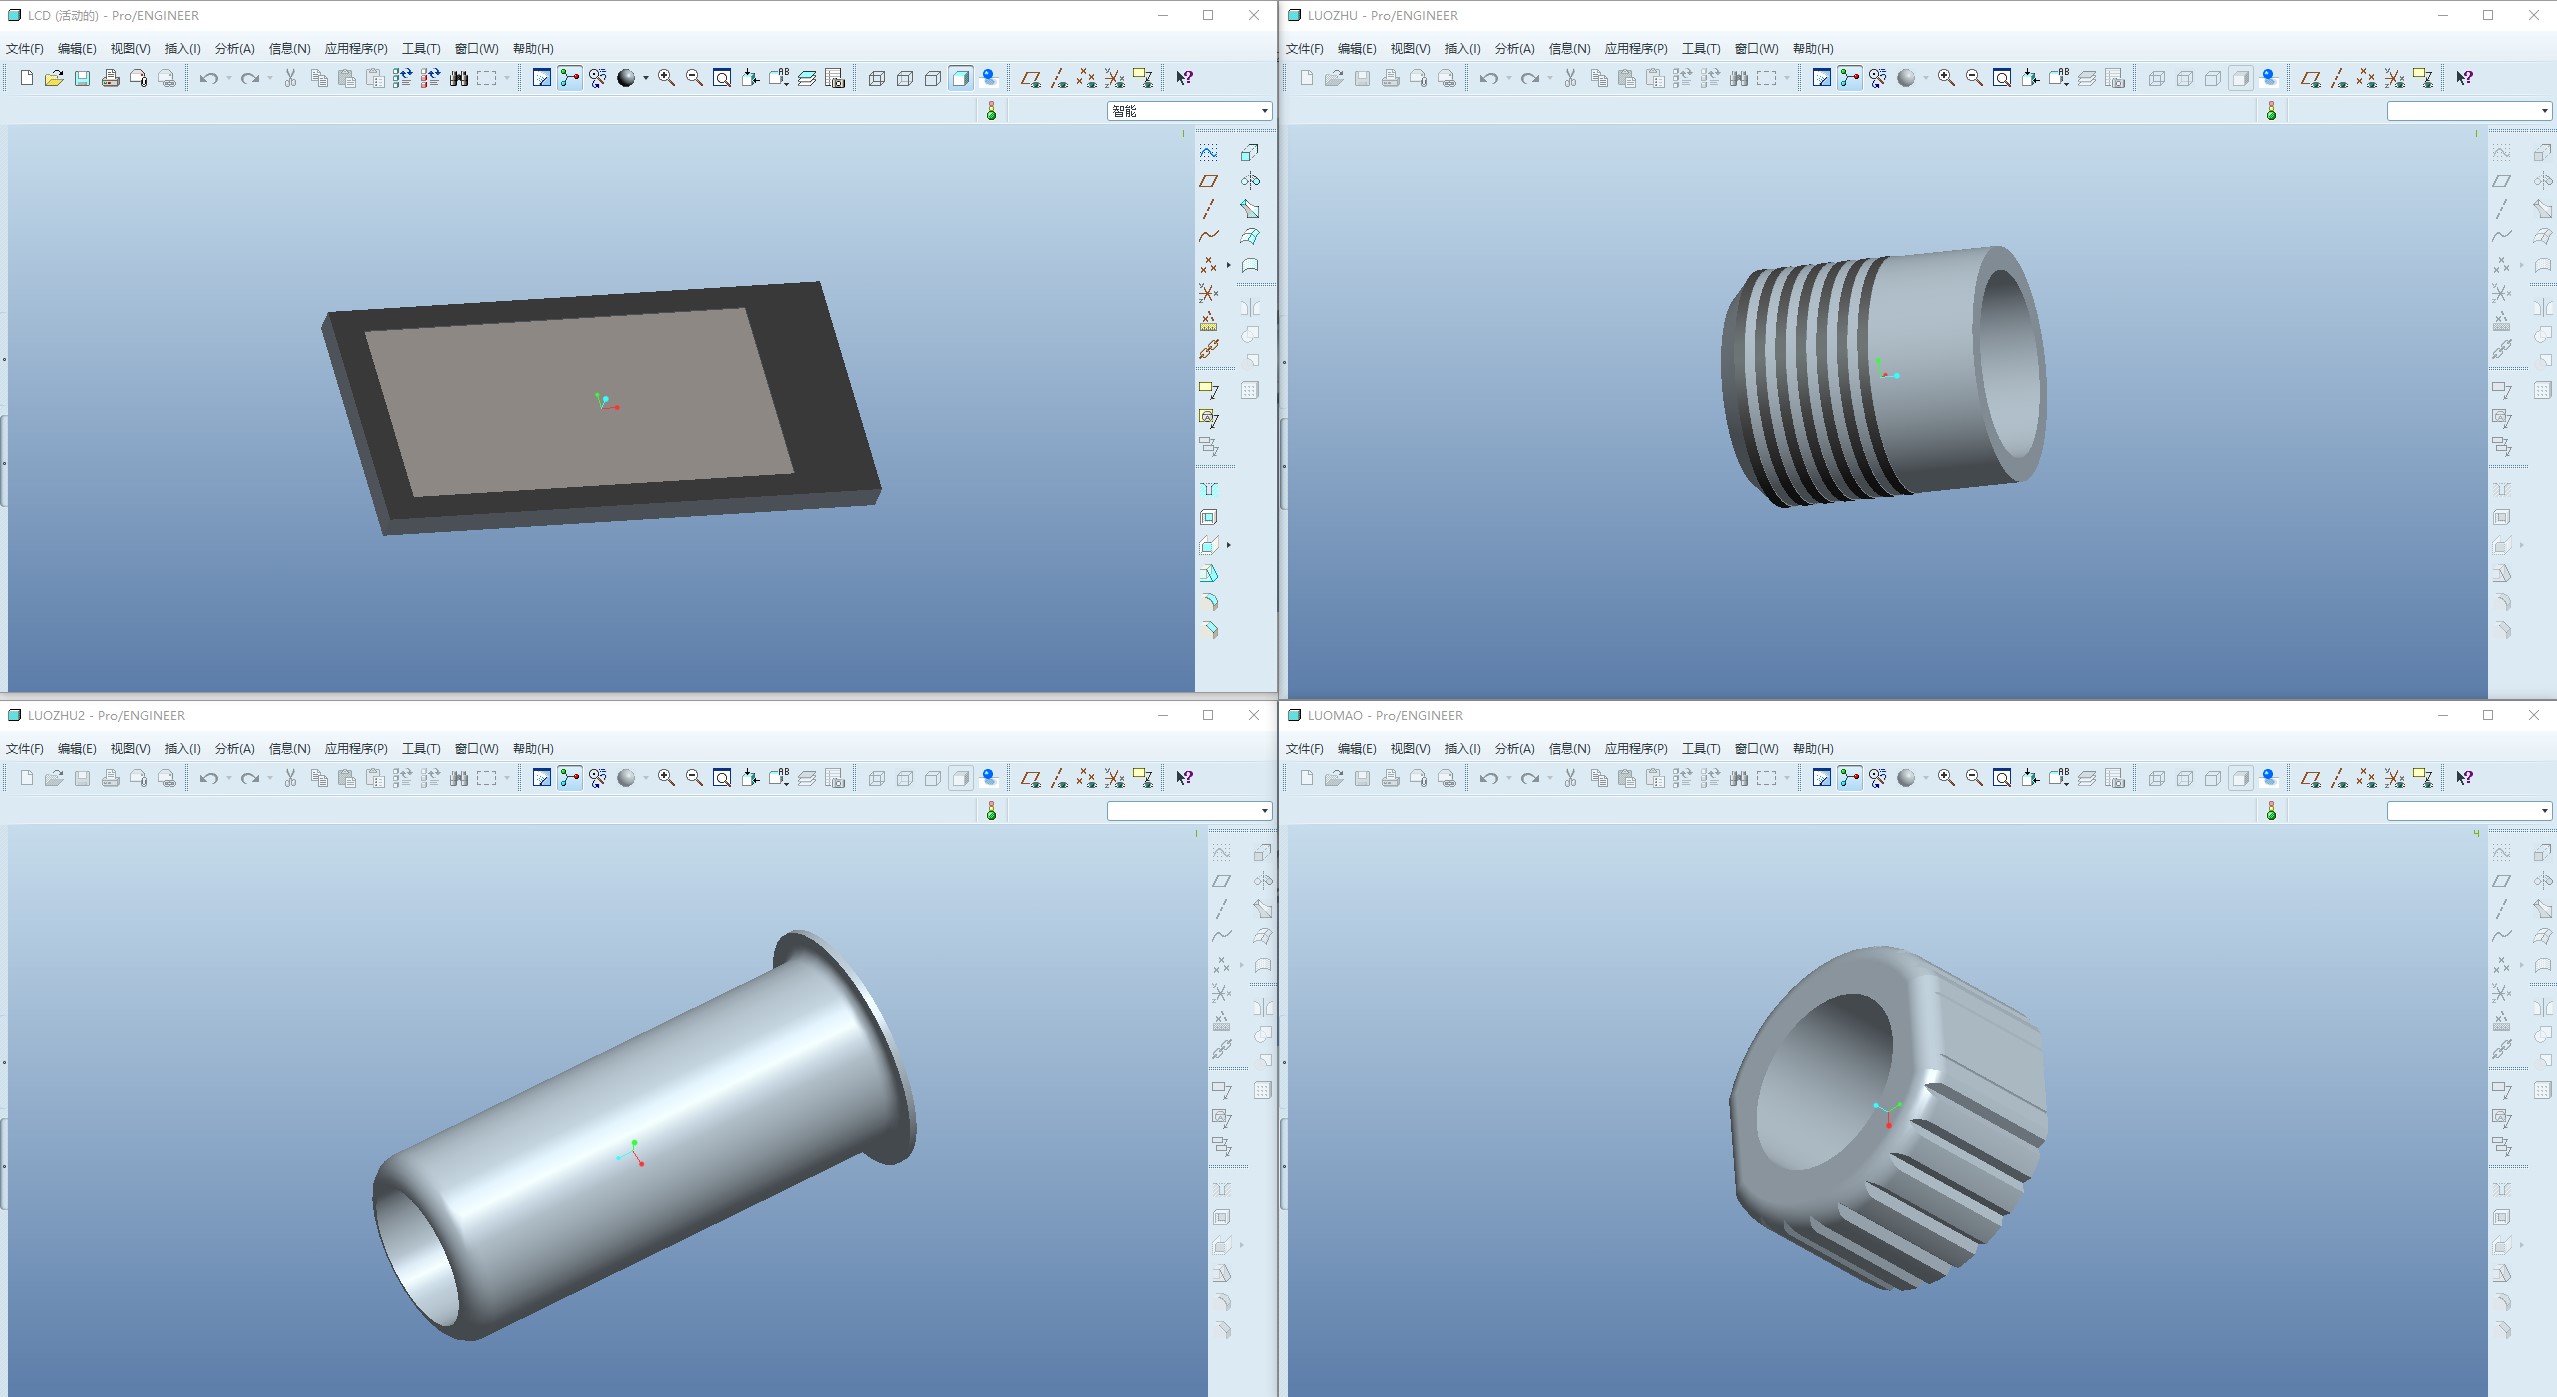Click the regeneration status light in LCD window
This screenshot has height=1397, width=2557.
(991, 111)
